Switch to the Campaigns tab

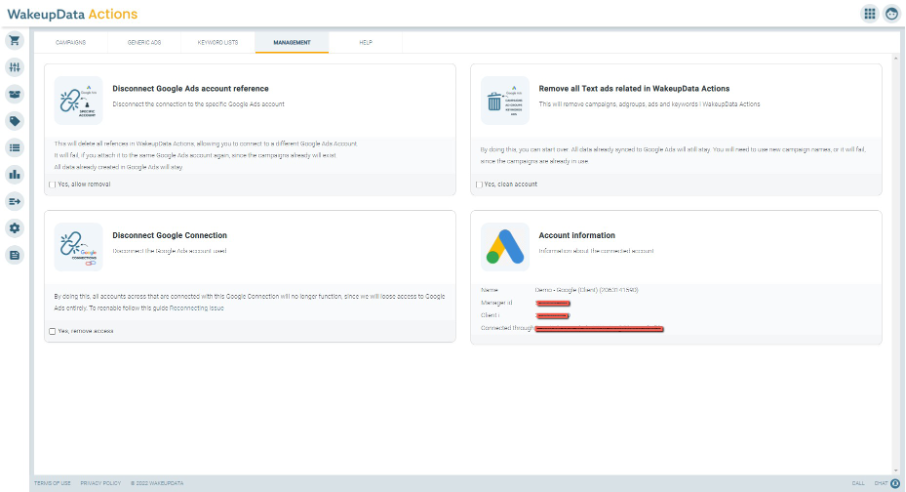[70, 43]
